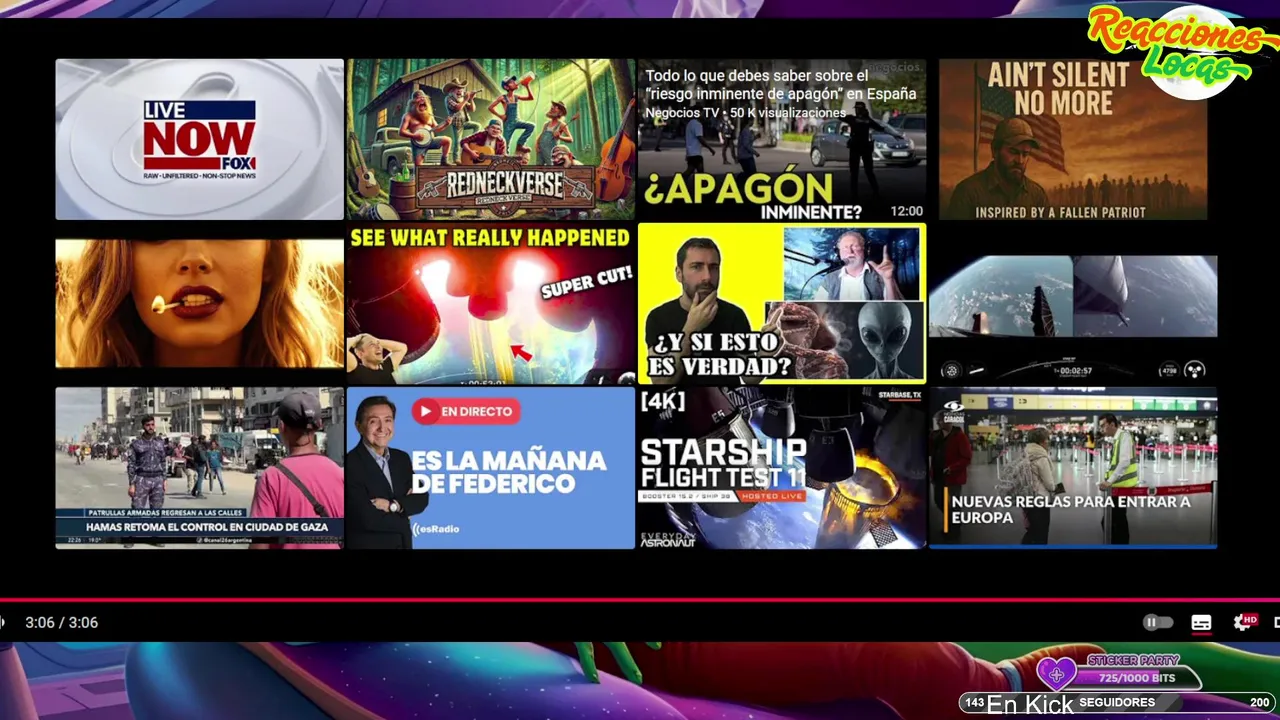Open the Starship Flight Test 11 video
This screenshot has height=720, width=1280.
click(782, 468)
